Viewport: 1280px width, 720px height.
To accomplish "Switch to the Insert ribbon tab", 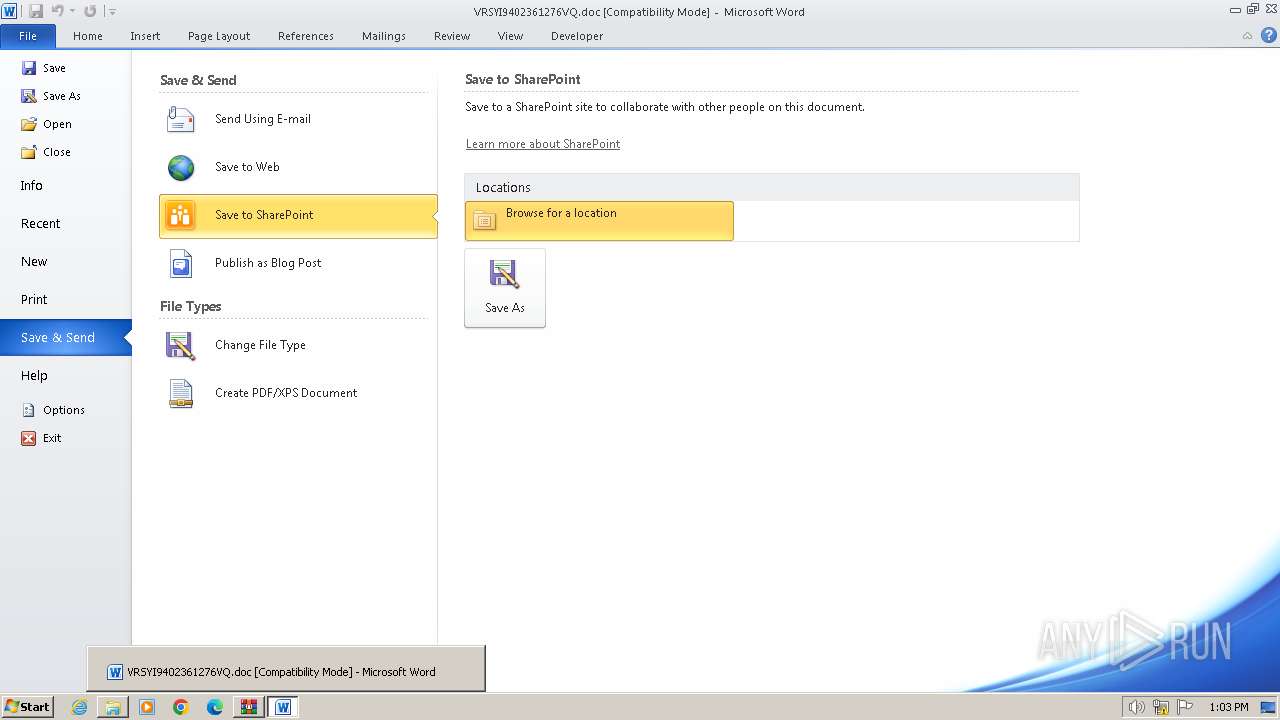I will (145, 36).
